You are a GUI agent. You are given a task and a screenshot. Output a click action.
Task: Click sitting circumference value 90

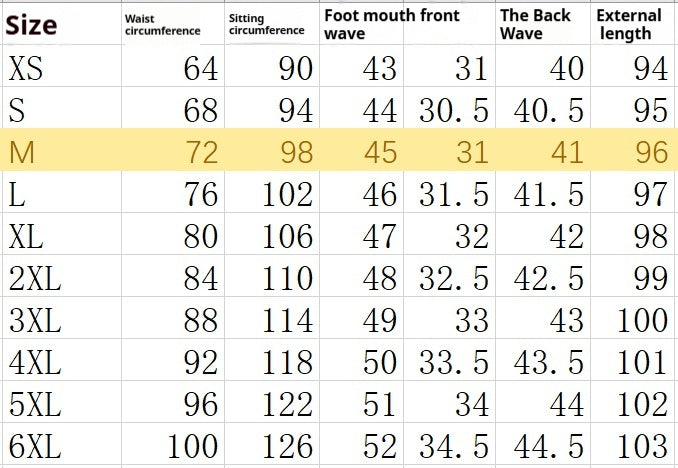pyautogui.click(x=296, y=68)
